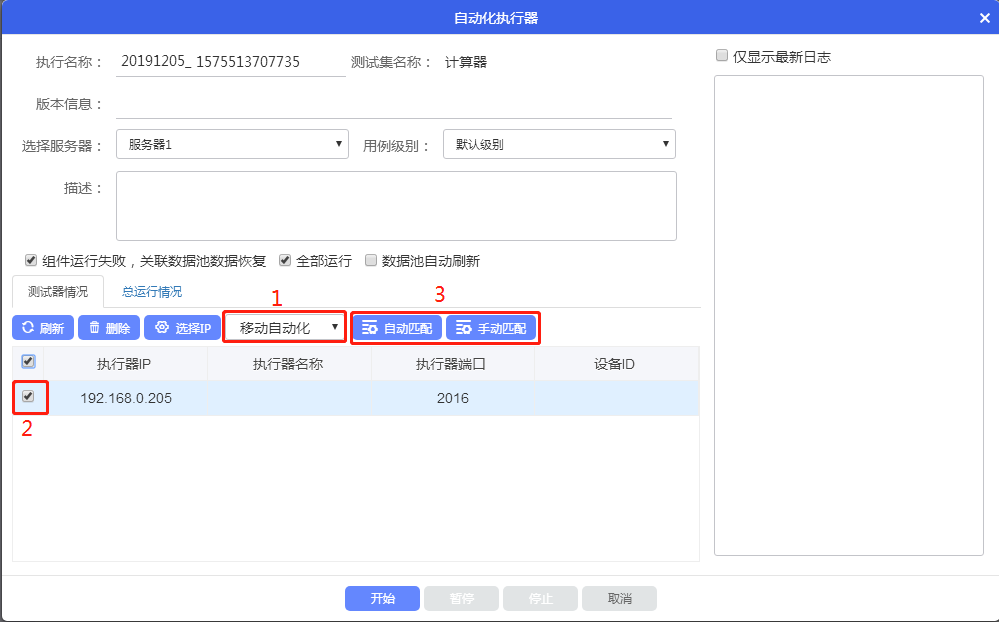Enable the 数据池自动刷新 checkbox
Screen dimensions: 999x622
click(371, 260)
